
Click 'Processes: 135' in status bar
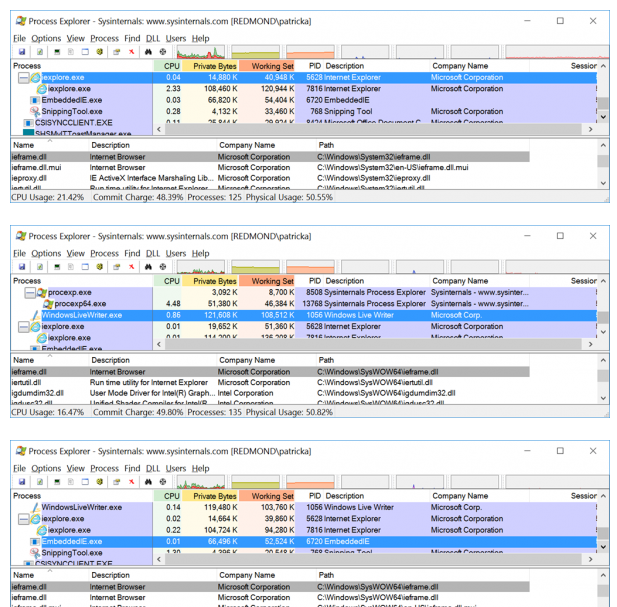coord(214,412)
